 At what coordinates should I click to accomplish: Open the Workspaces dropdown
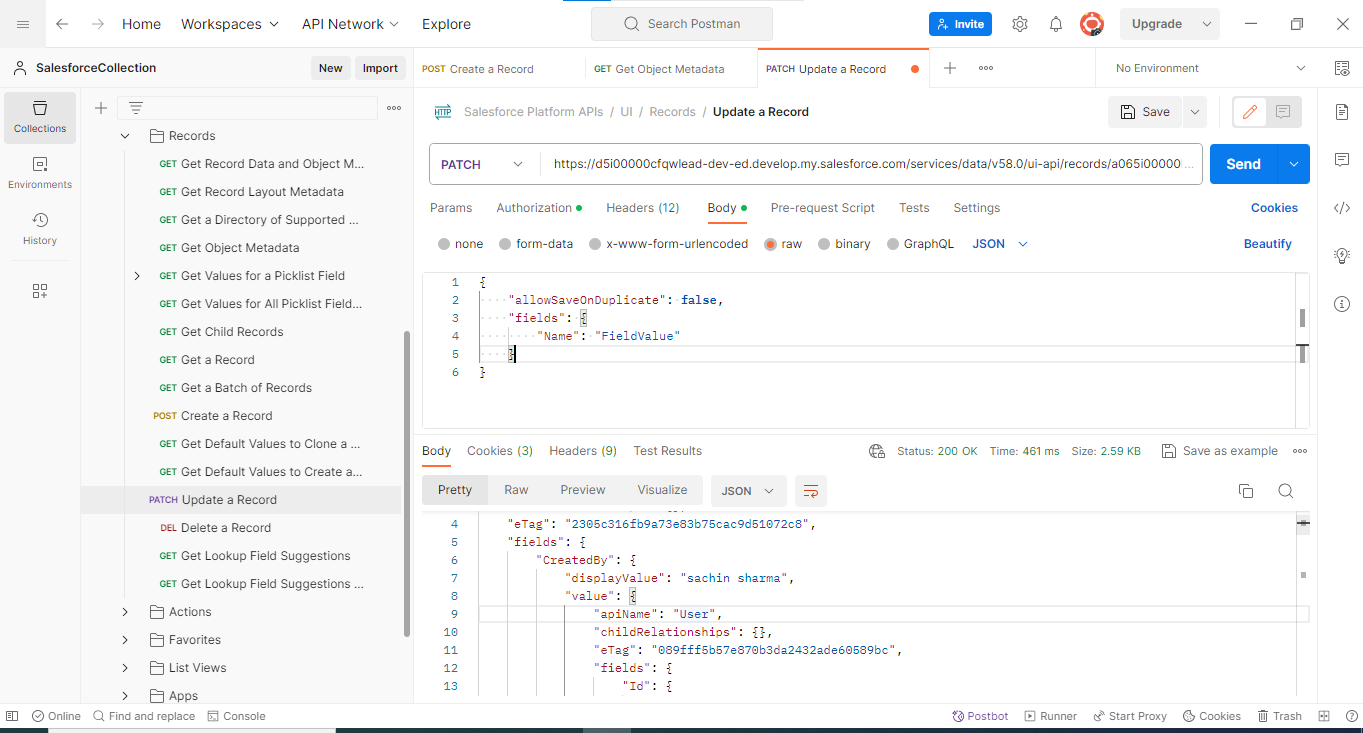pyautogui.click(x=230, y=24)
